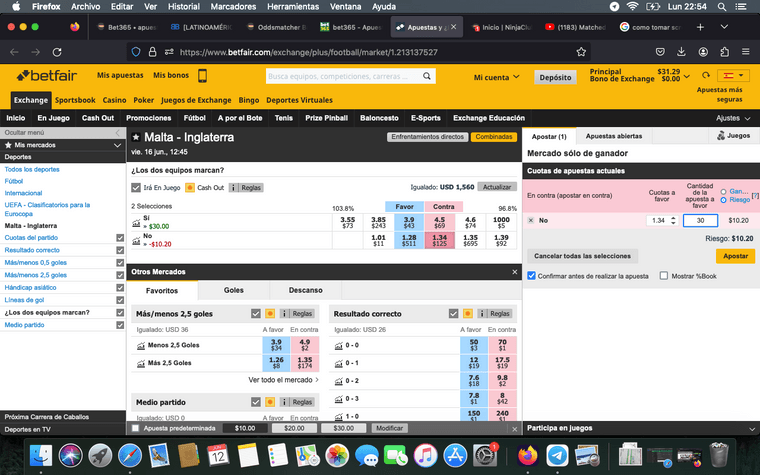
Task: Click the Cash Out orange icon
Action: [x=190, y=188]
